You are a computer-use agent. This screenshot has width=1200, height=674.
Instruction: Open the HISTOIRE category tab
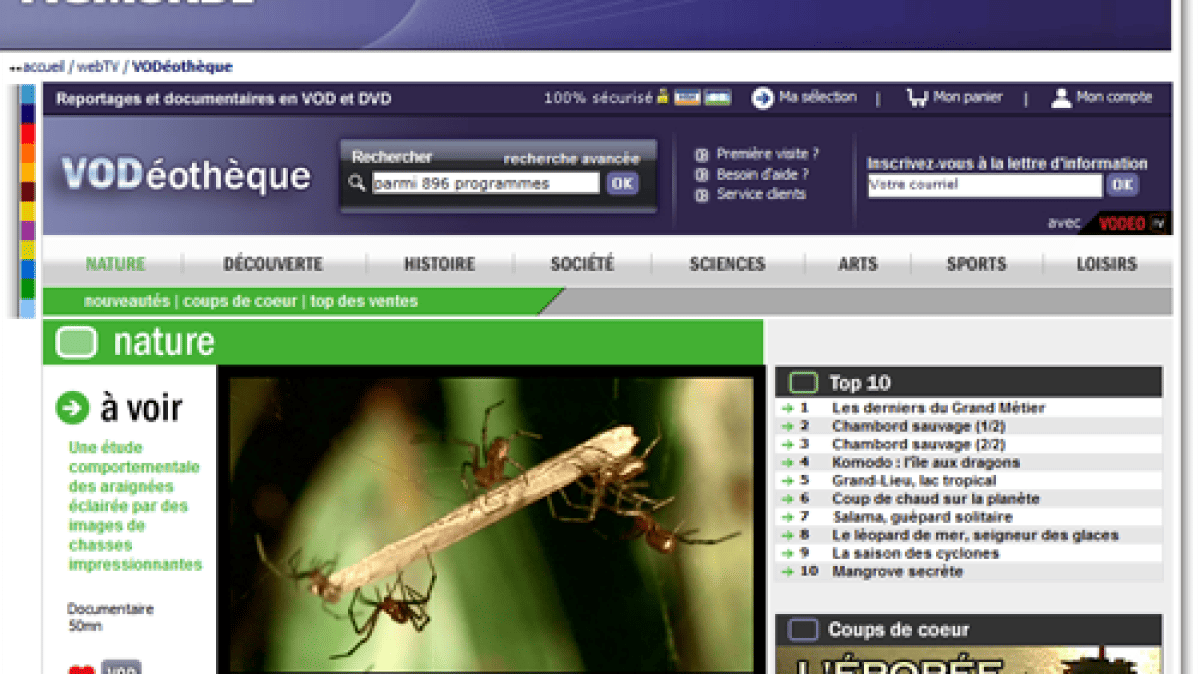(x=439, y=264)
